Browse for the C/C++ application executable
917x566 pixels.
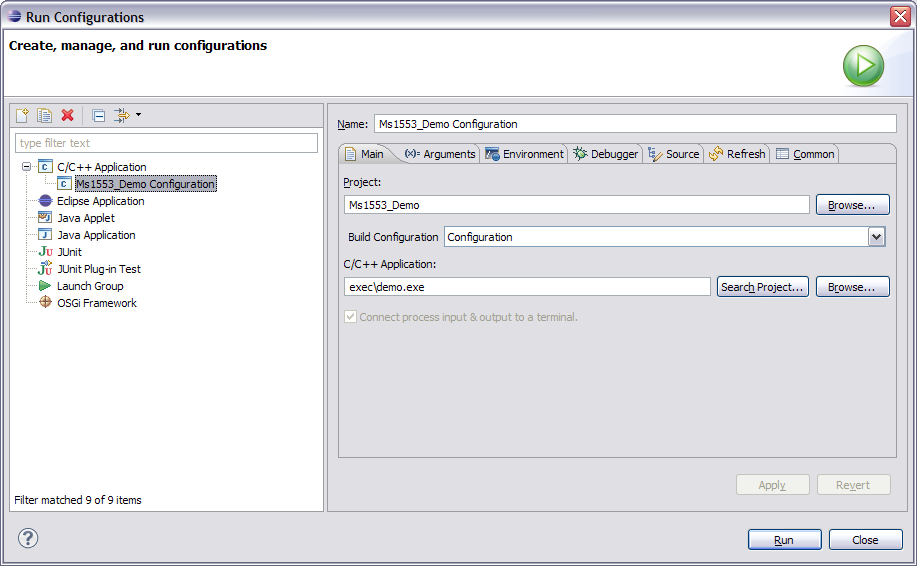tap(853, 287)
